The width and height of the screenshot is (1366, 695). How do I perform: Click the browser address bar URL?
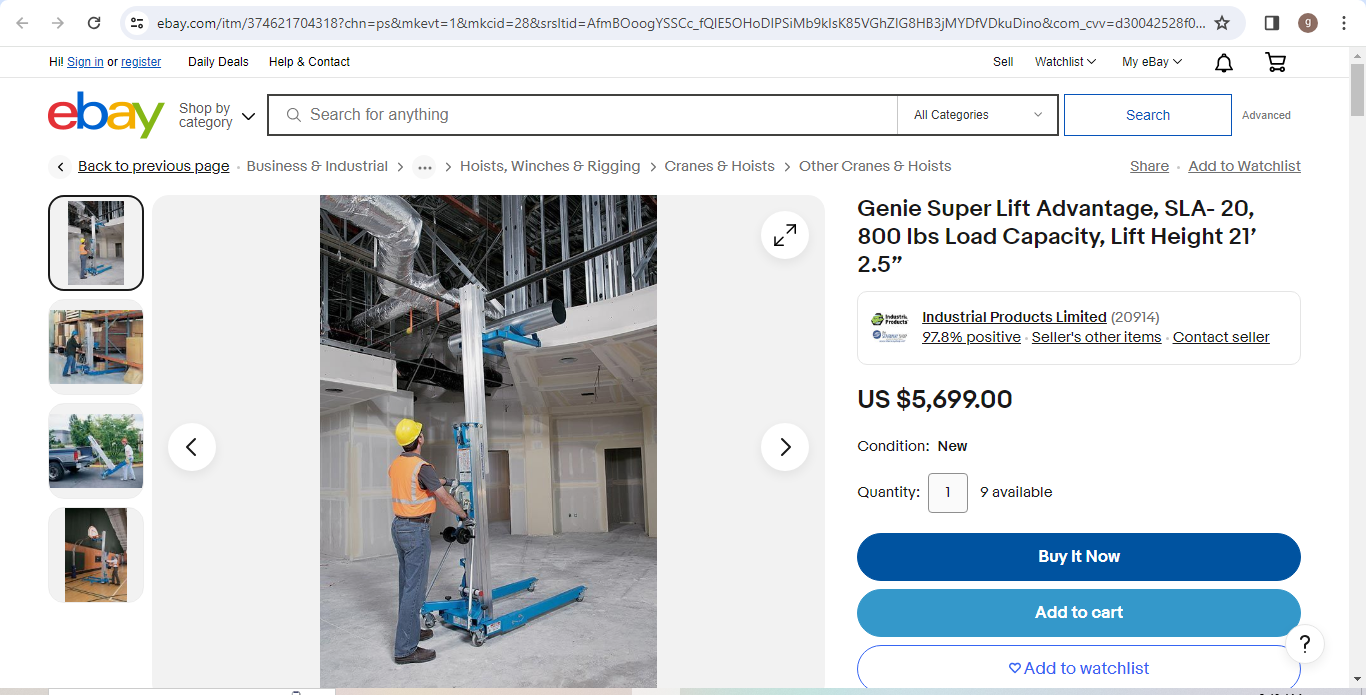click(x=680, y=23)
